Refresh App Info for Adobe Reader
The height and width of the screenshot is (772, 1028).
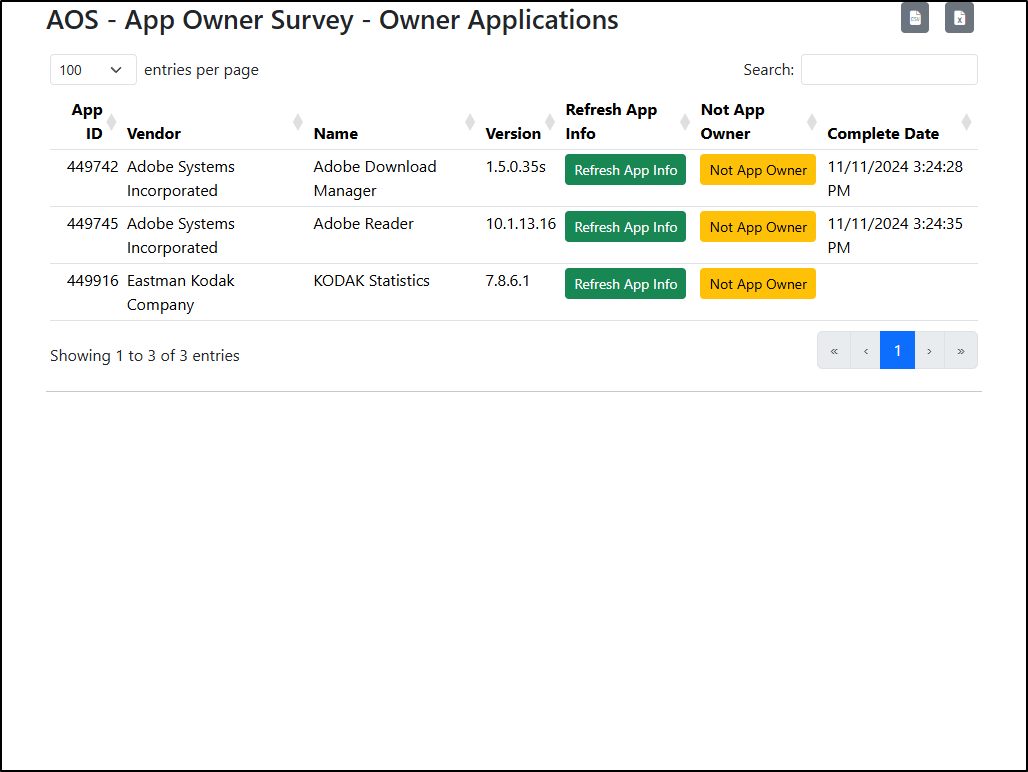click(x=625, y=227)
